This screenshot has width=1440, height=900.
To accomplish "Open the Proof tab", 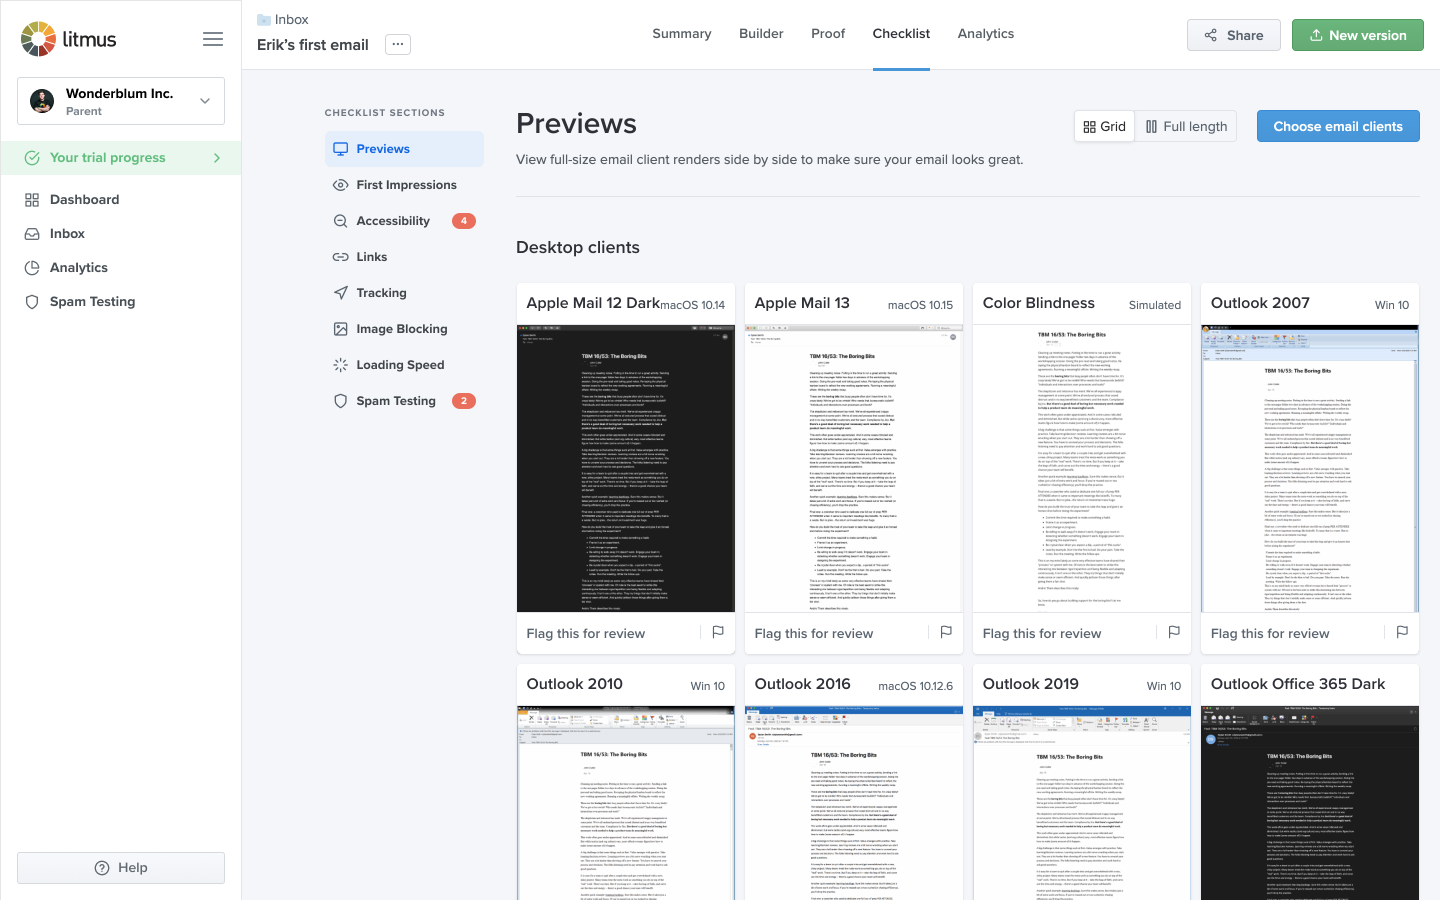I will [x=828, y=34].
